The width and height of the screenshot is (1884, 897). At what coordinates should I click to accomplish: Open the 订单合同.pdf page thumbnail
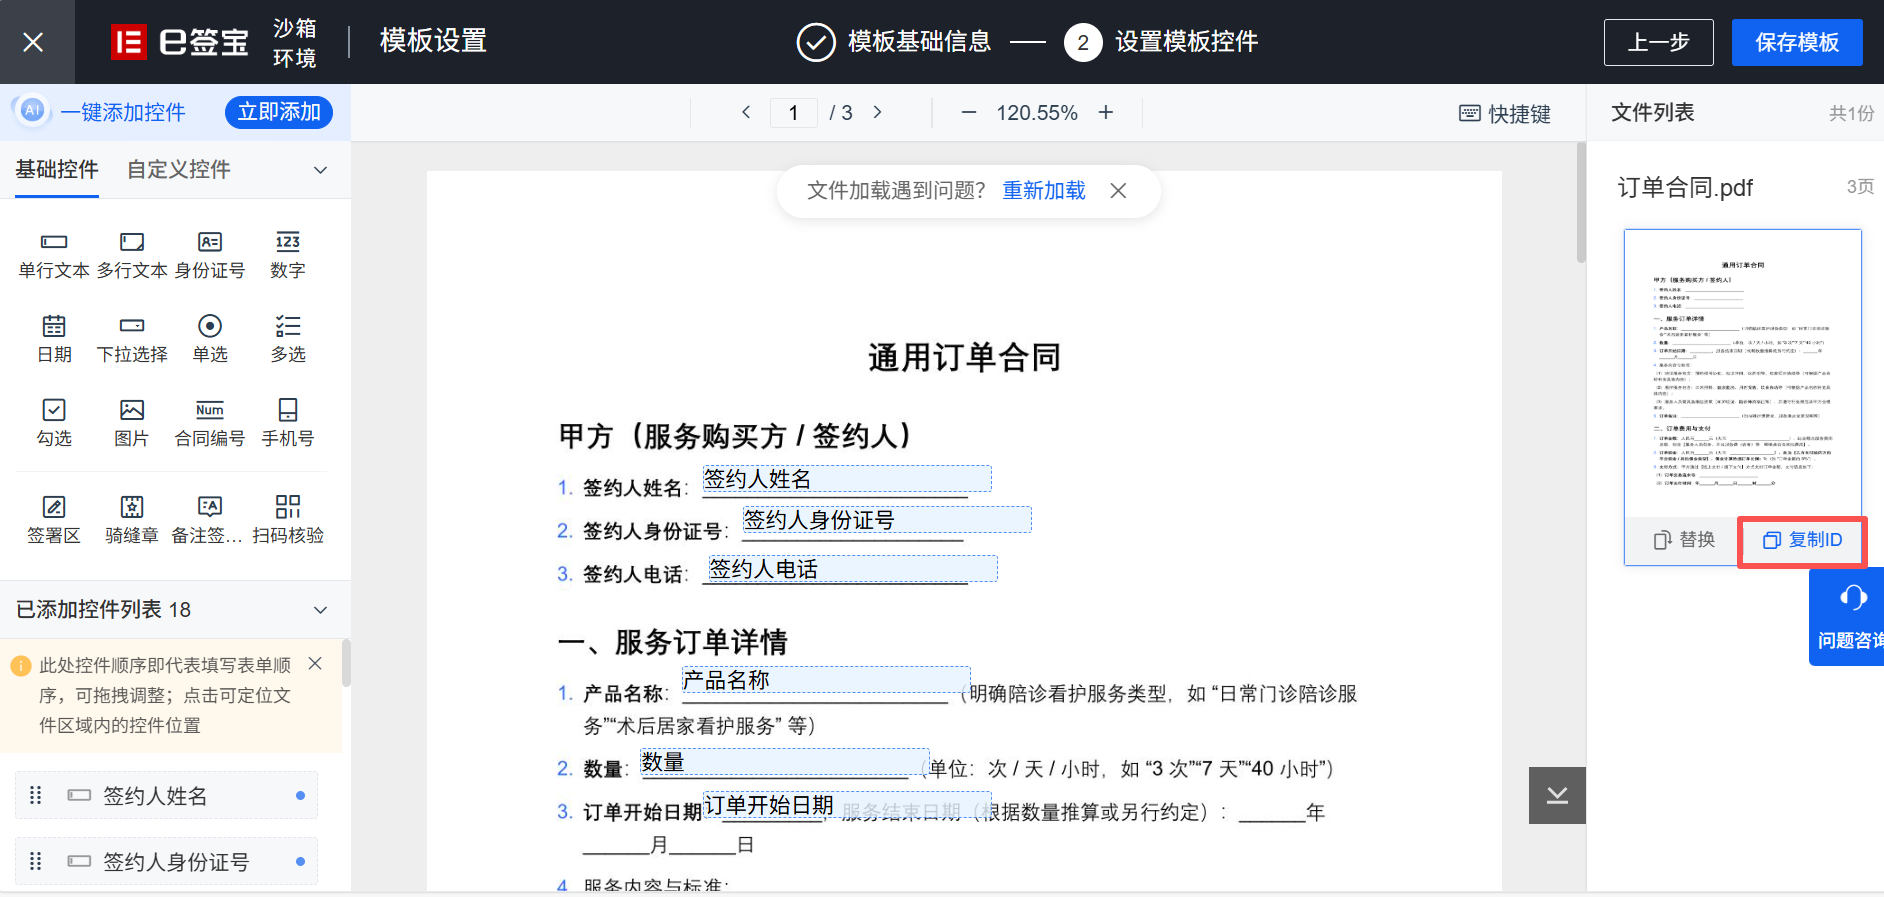pyautogui.click(x=1742, y=372)
